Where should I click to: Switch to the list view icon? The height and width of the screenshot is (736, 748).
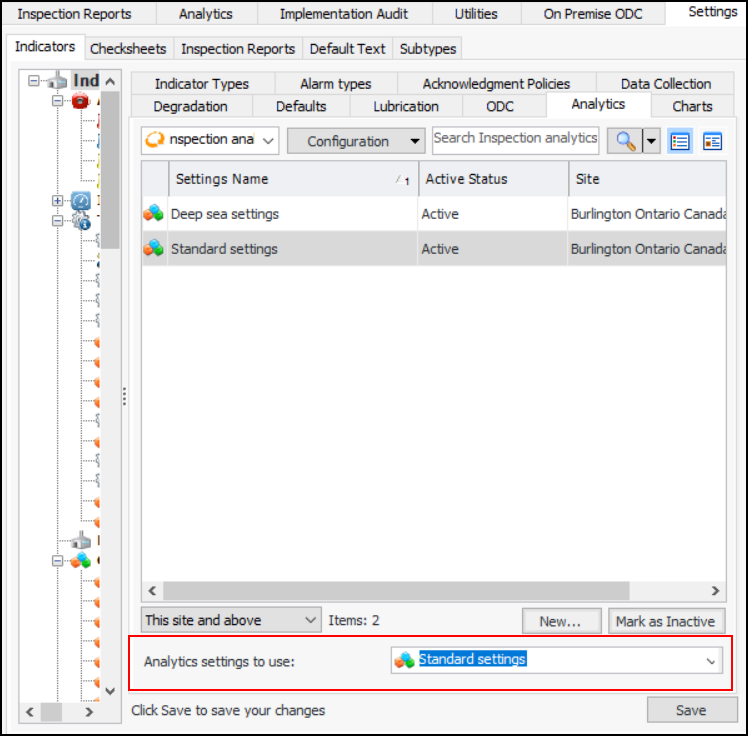[x=679, y=141]
